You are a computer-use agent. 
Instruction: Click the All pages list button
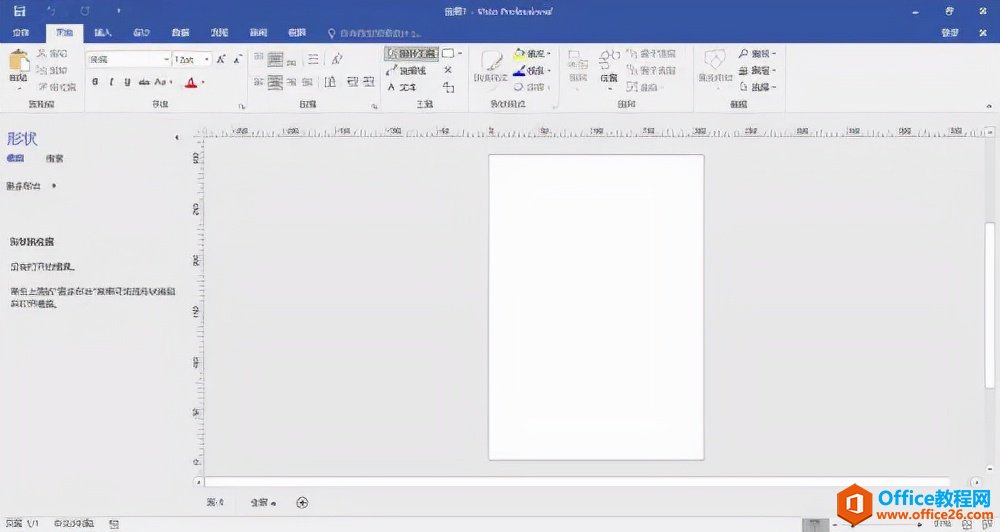point(263,503)
